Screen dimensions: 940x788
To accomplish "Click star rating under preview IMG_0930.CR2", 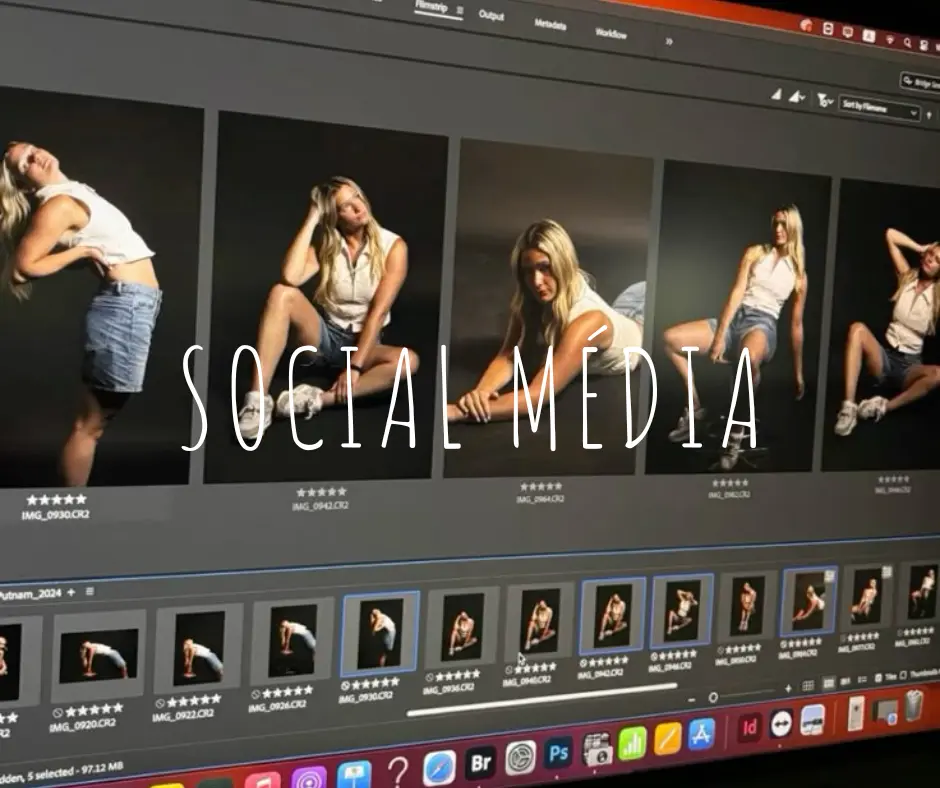I will click(x=56, y=500).
